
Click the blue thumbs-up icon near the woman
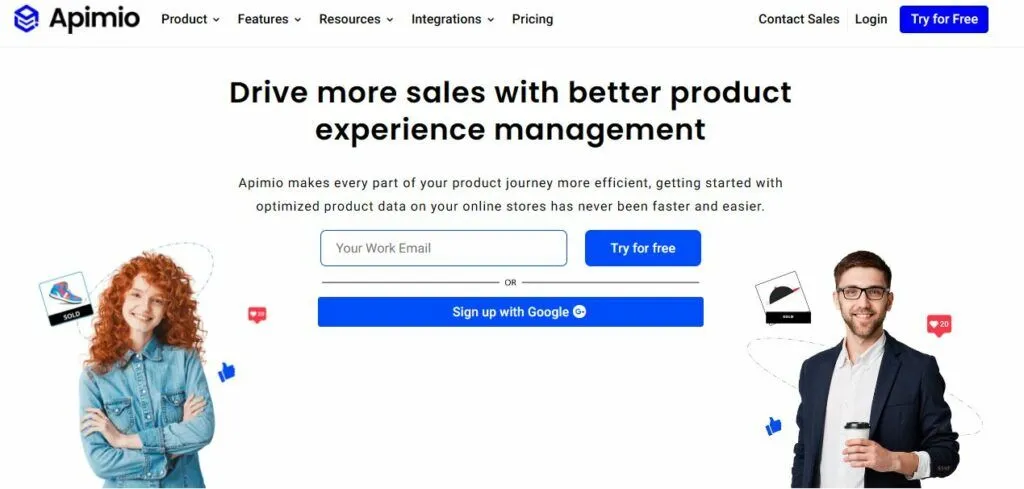(x=227, y=372)
